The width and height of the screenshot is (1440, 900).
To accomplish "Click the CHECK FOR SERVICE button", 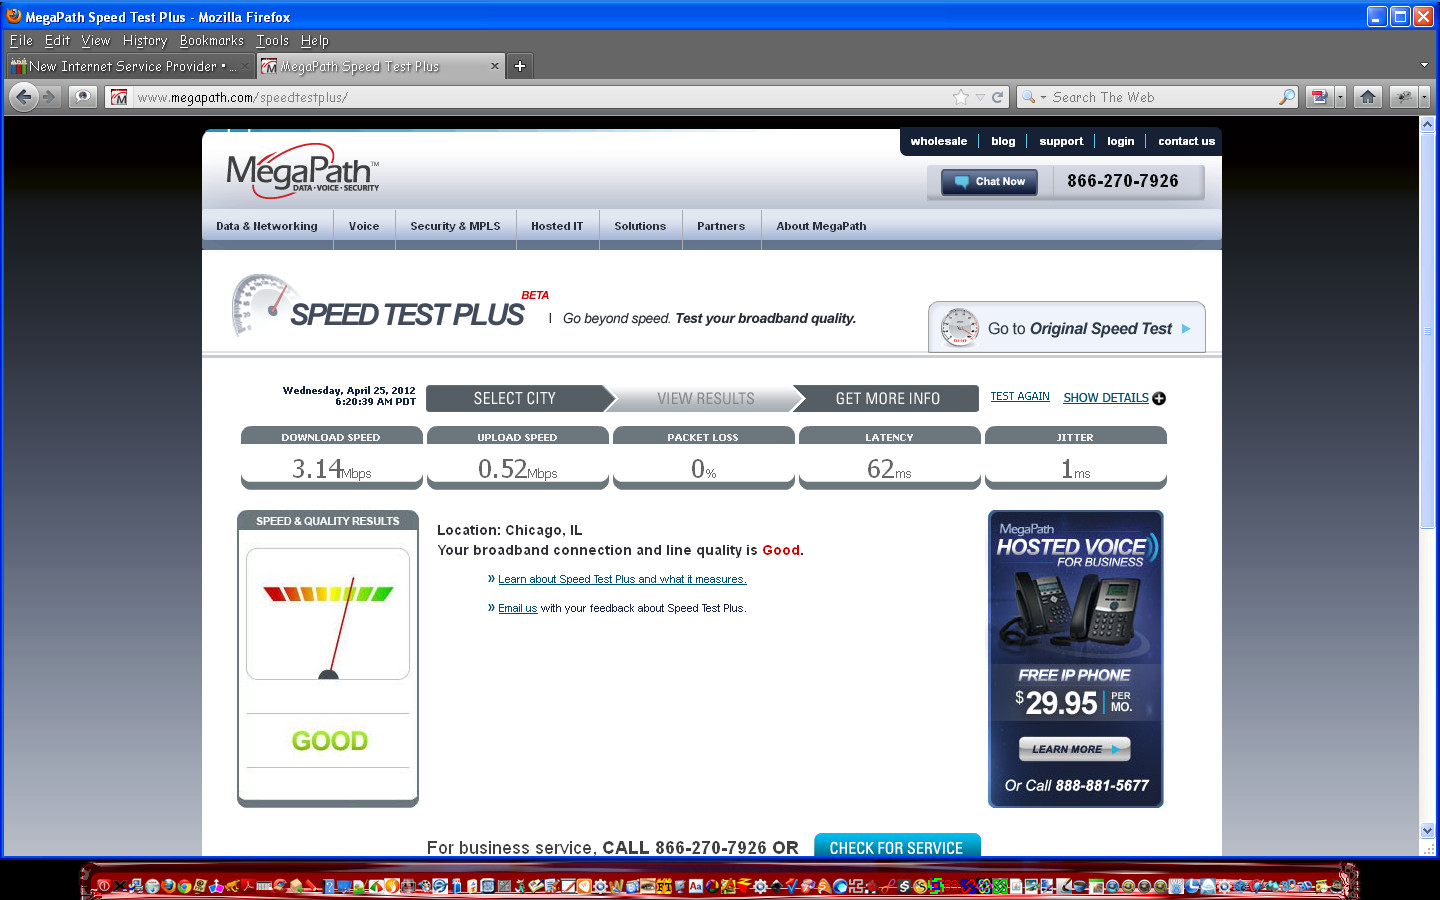I will 897,847.
